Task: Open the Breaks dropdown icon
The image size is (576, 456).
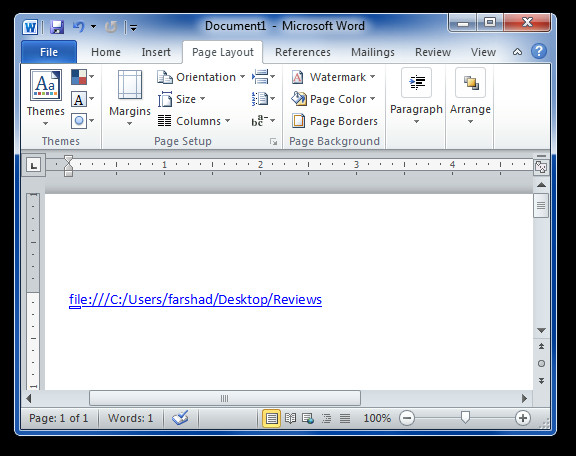Action: [x=263, y=77]
